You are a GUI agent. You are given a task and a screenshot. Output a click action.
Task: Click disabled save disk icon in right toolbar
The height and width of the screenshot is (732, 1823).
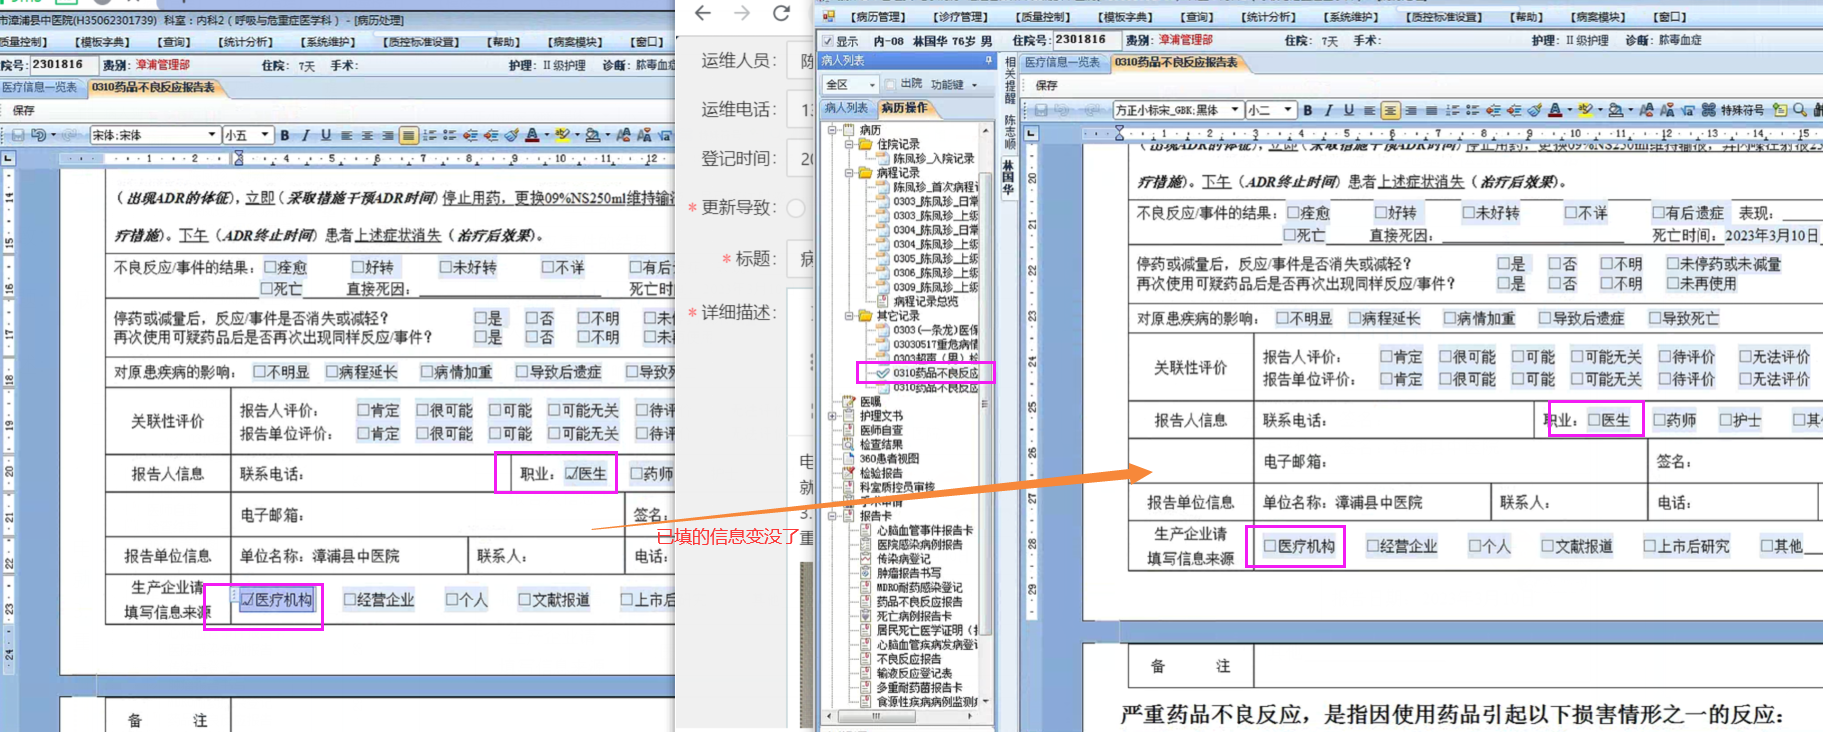pos(1041,110)
